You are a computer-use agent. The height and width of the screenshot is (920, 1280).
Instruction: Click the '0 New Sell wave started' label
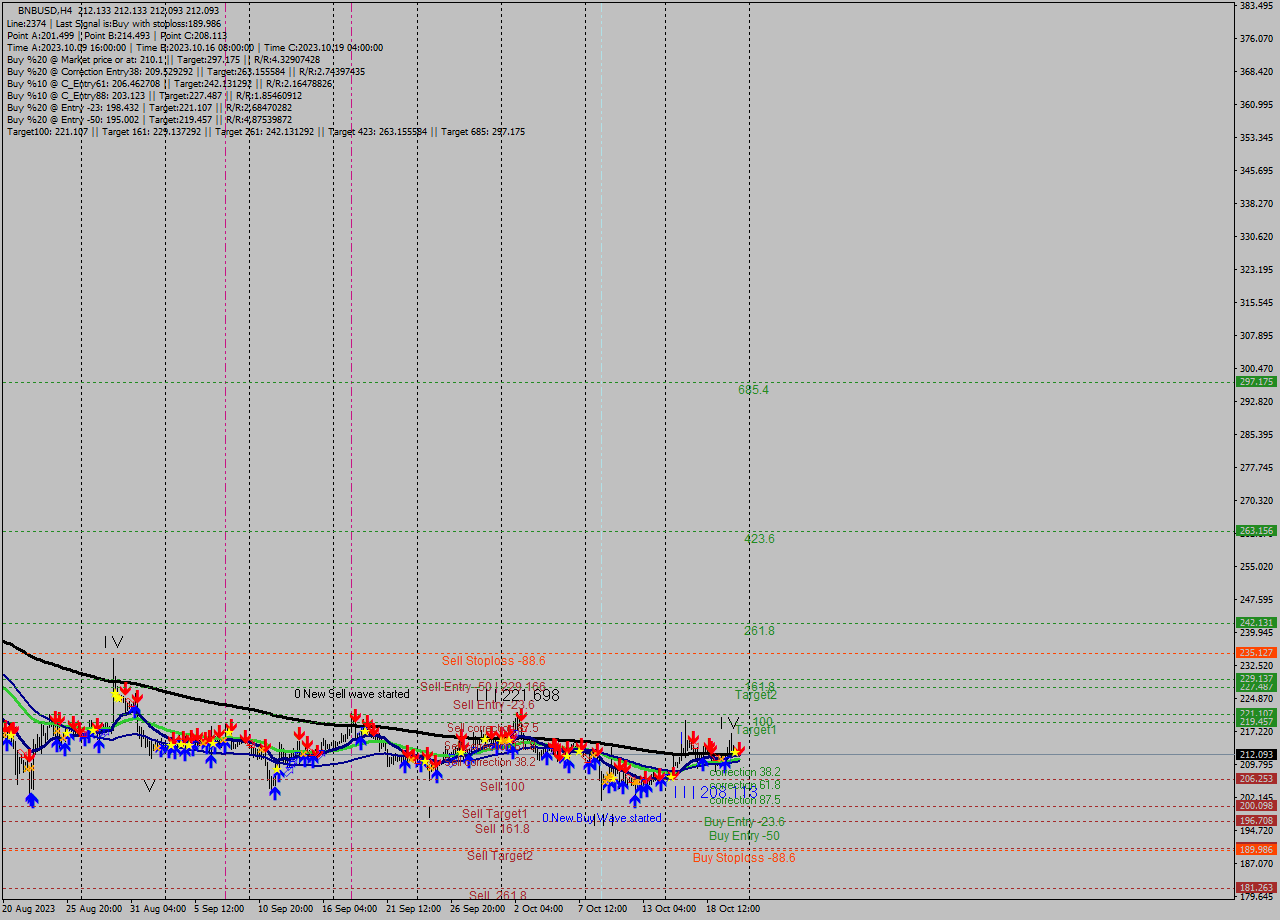click(x=350, y=693)
